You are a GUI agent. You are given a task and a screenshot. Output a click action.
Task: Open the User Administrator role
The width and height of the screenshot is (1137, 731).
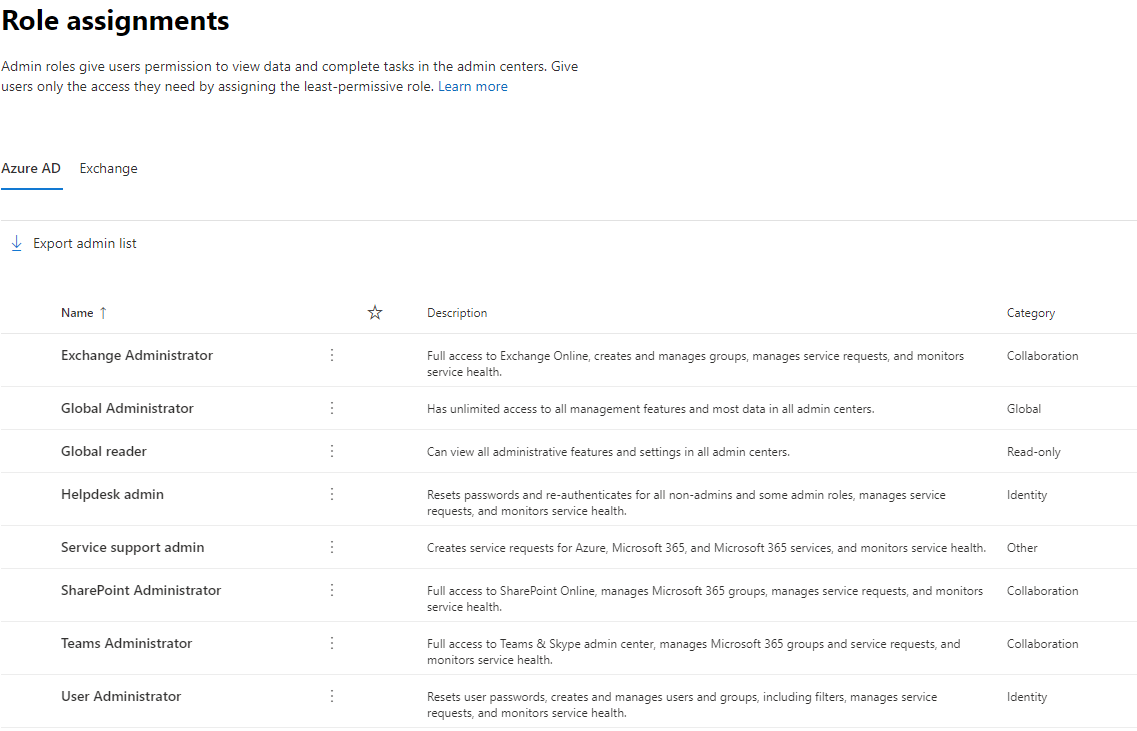tap(121, 696)
